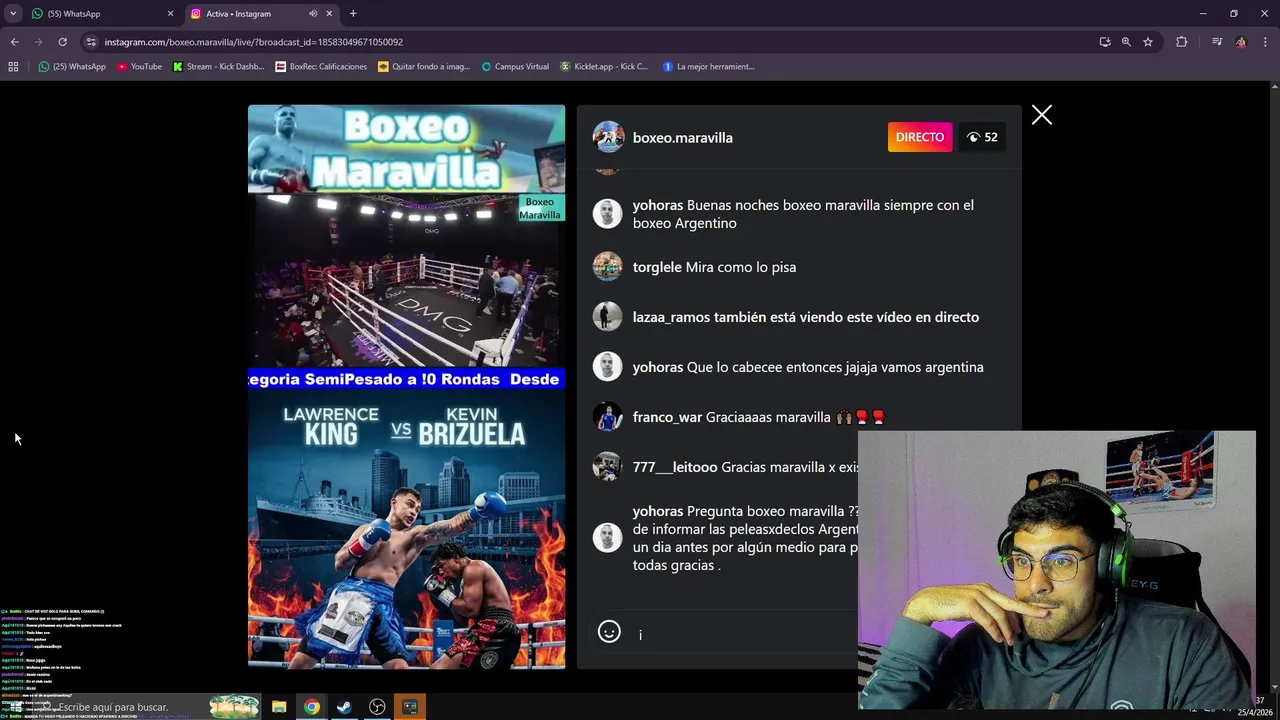Go back to previous page
The height and width of the screenshot is (720, 1280).
coord(14,42)
